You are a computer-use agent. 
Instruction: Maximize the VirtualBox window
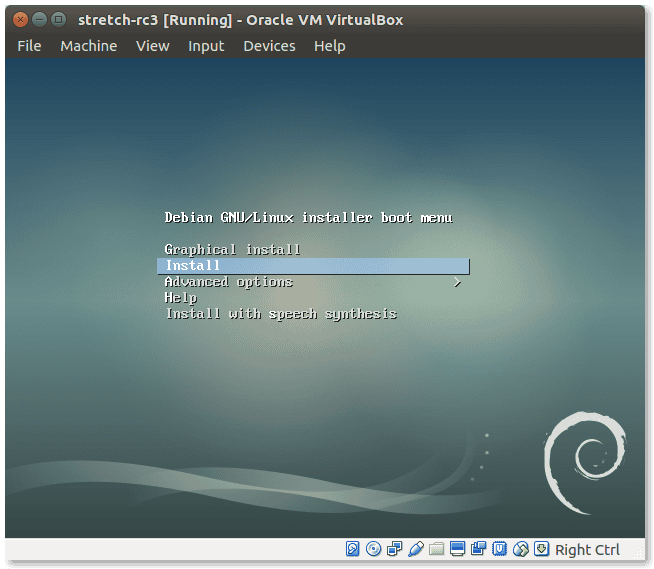pos(58,20)
